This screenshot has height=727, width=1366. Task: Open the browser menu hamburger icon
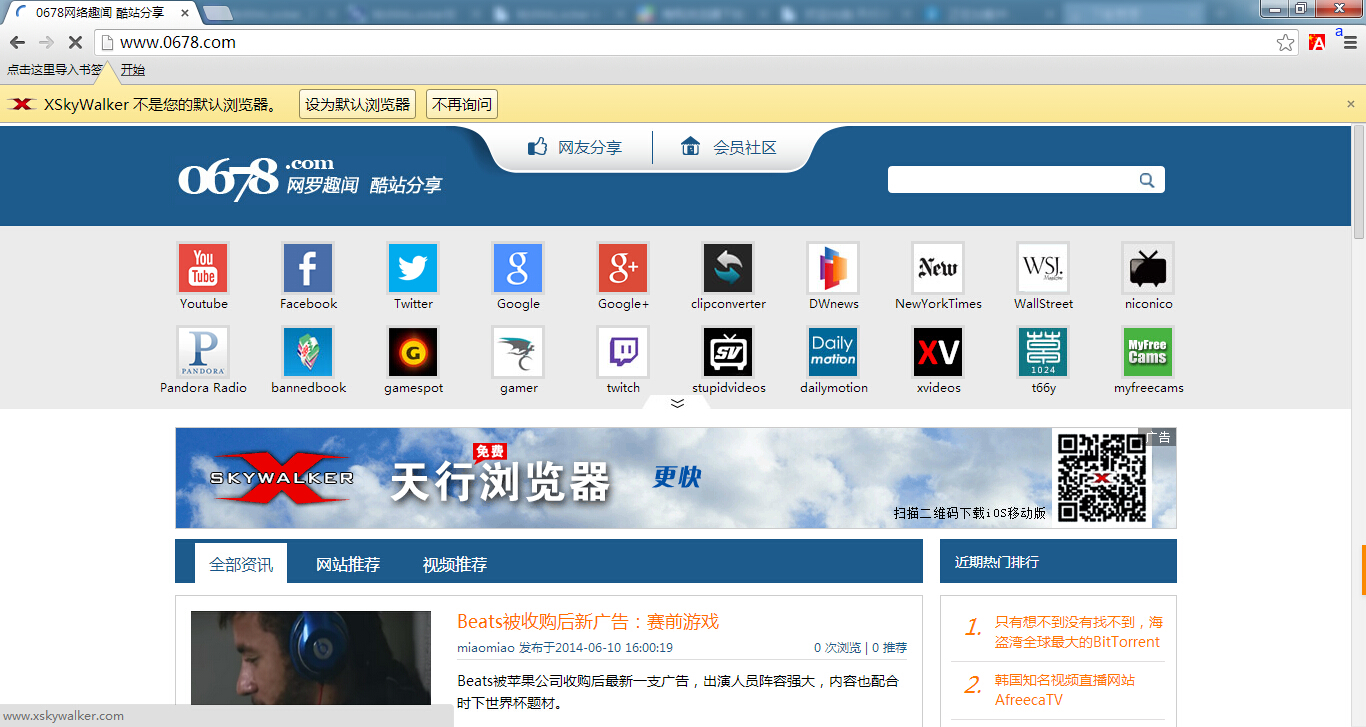(x=1349, y=42)
